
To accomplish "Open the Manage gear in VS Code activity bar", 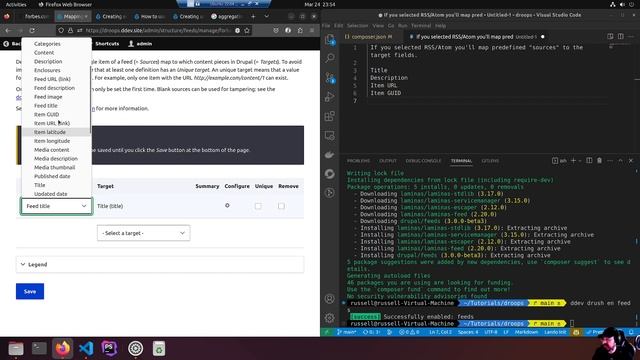I will [x=330, y=318].
